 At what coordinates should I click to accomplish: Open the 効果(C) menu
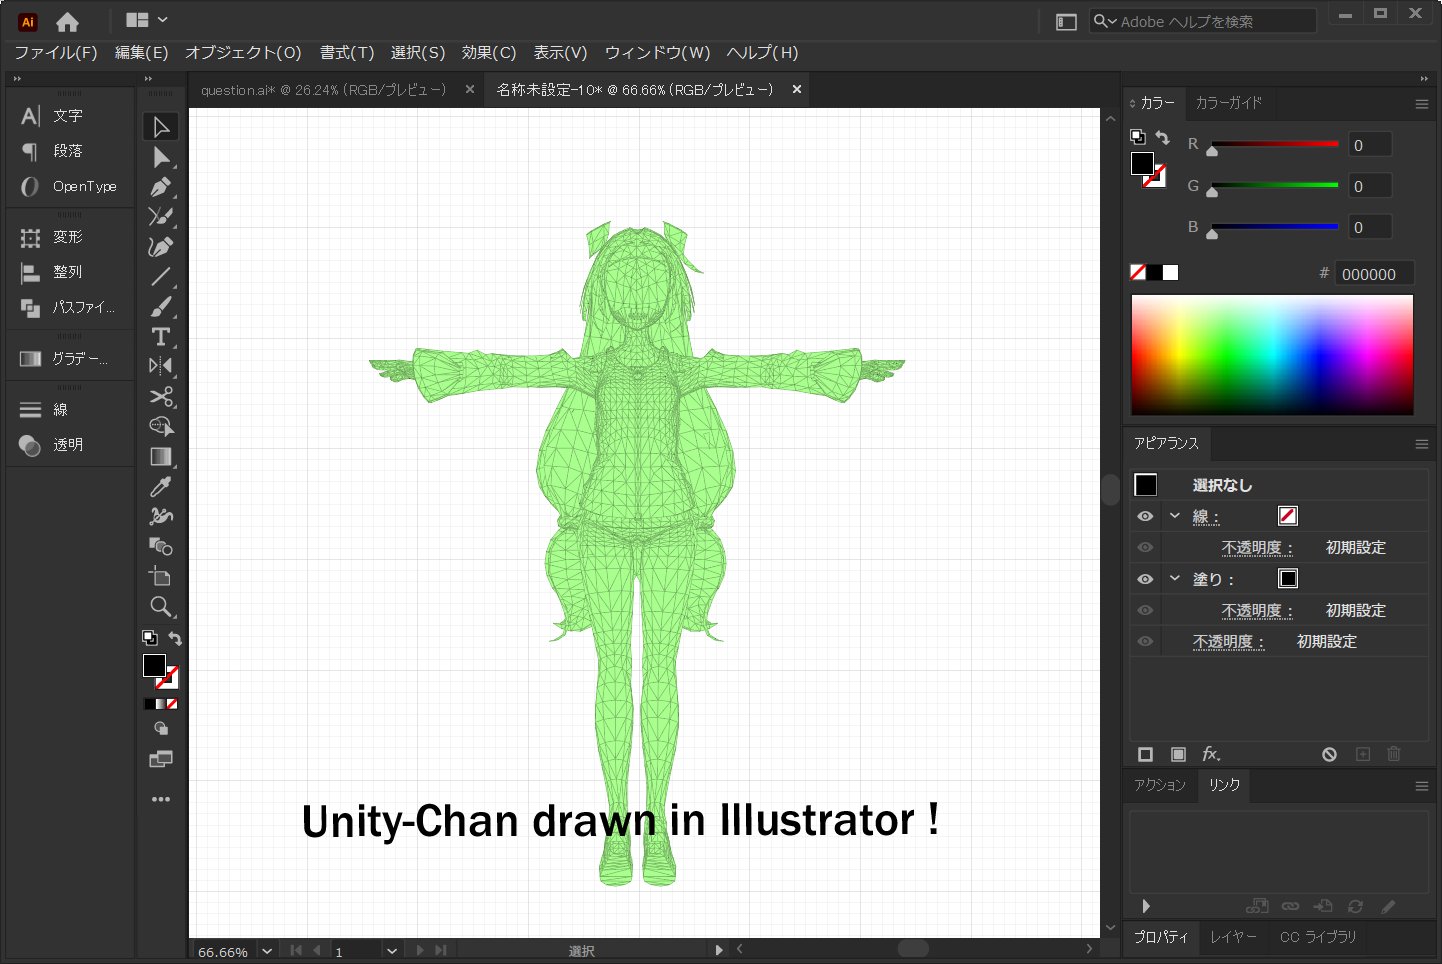tap(489, 52)
